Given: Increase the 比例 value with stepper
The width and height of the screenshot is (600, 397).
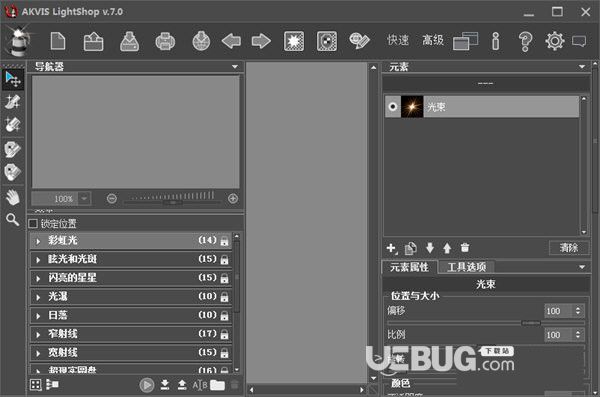Looking at the screenshot, I should pos(578,332).
